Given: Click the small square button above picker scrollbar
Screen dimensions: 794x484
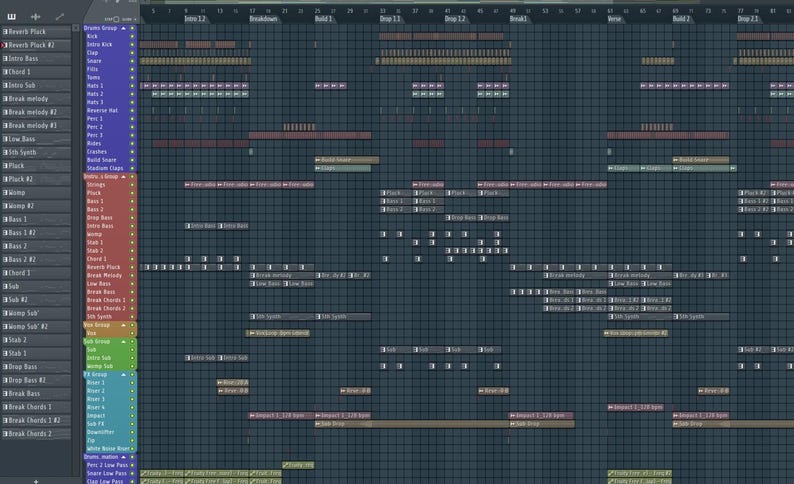Looking at the screenshot, I should (x=76, y=28).
